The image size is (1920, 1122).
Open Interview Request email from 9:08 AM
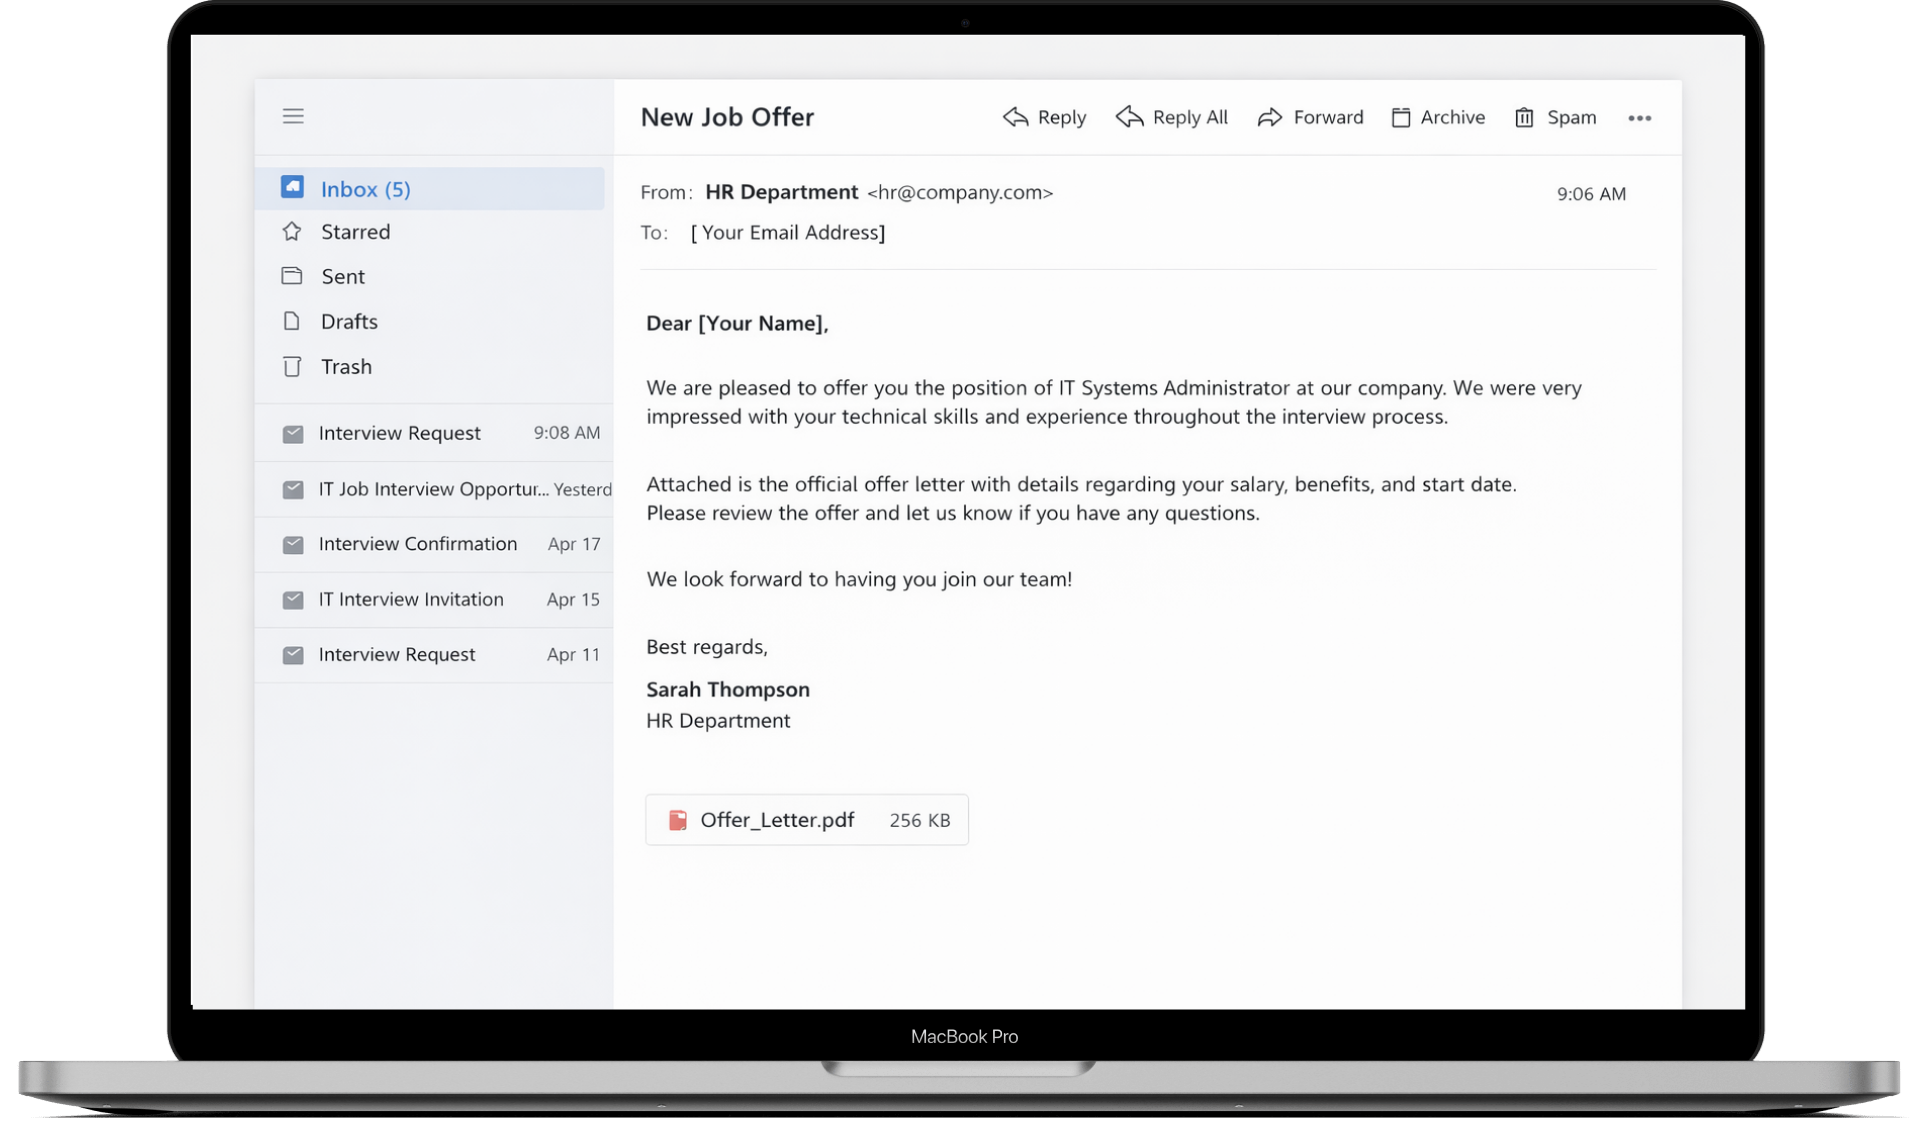tap(434, 433)
